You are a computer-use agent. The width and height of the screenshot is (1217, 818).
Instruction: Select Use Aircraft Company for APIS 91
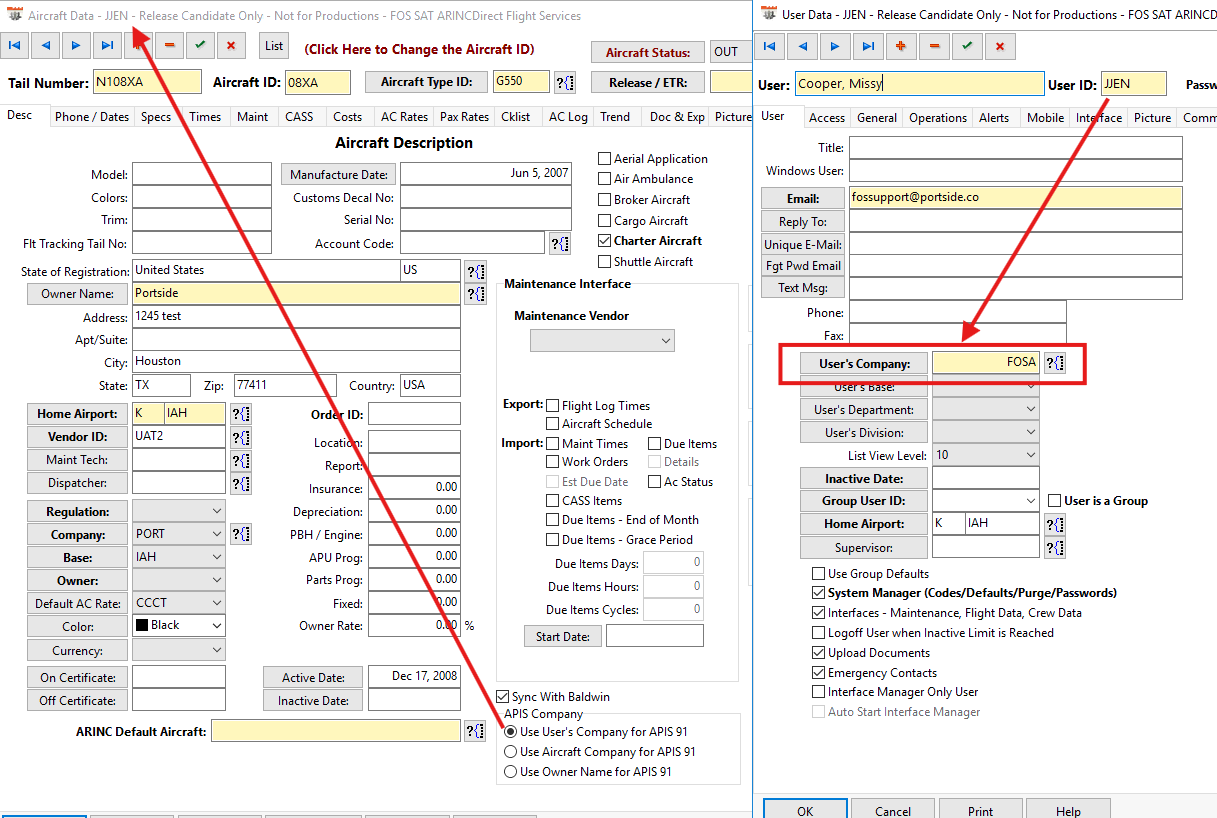click(511, 752)
